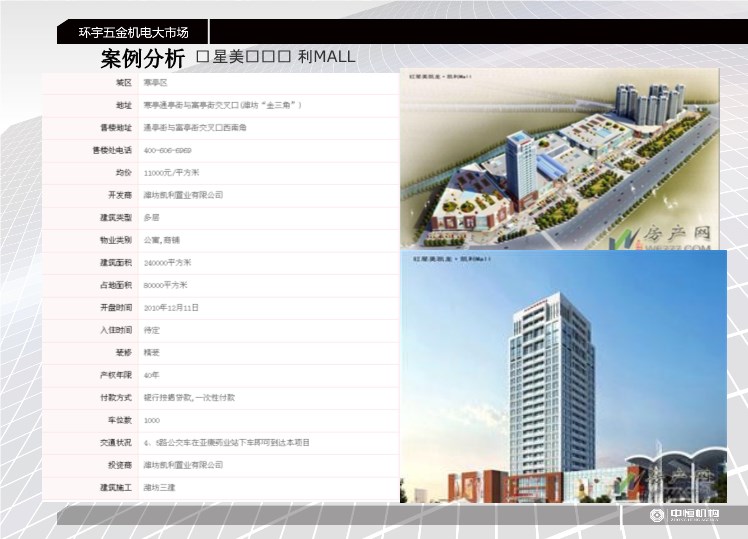Click the date 2010年12月11日

click(171, 308)
